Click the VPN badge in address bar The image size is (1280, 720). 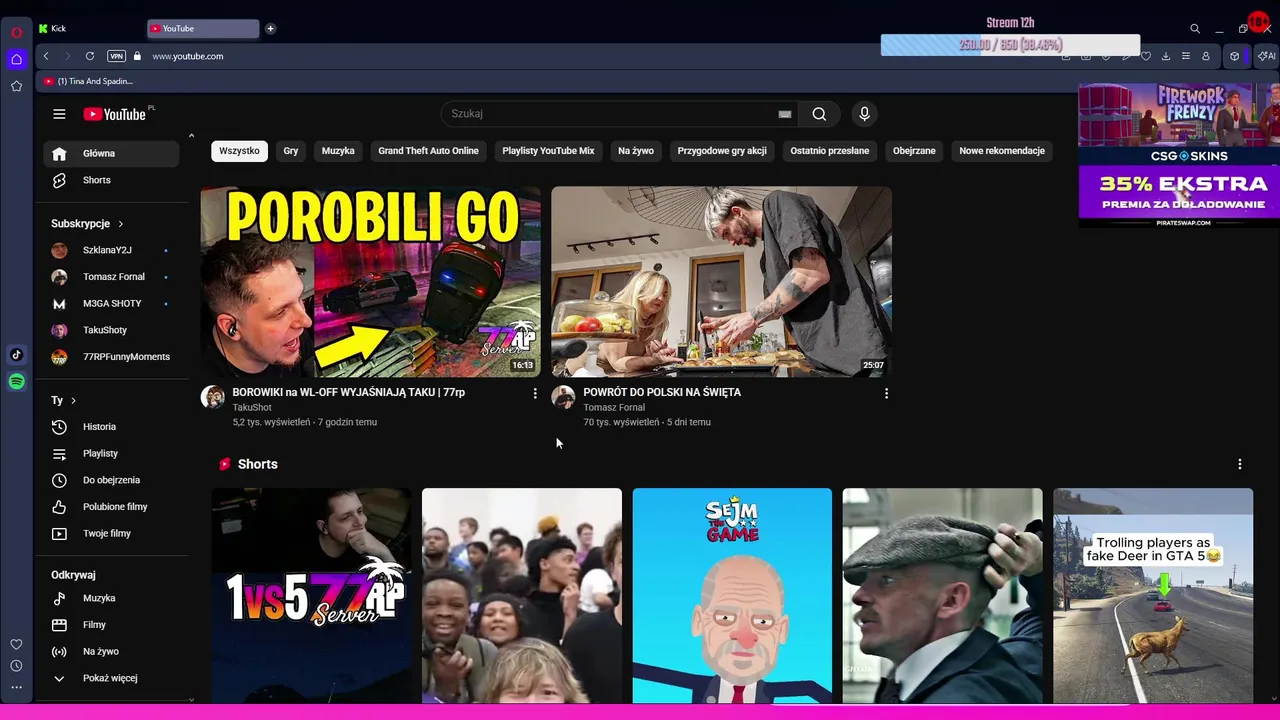(x=116, y=56)
